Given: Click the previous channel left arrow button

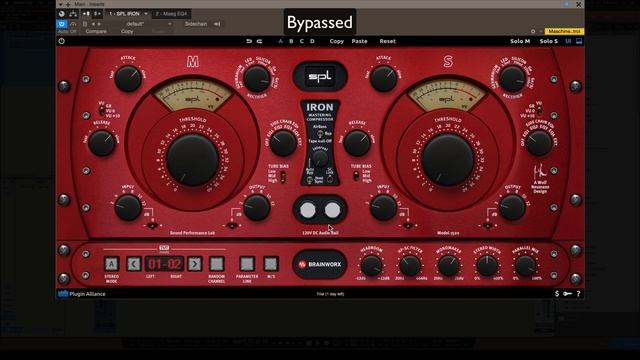Looking at the screenshot, I should pyautogui.click(x=134, y=264).
